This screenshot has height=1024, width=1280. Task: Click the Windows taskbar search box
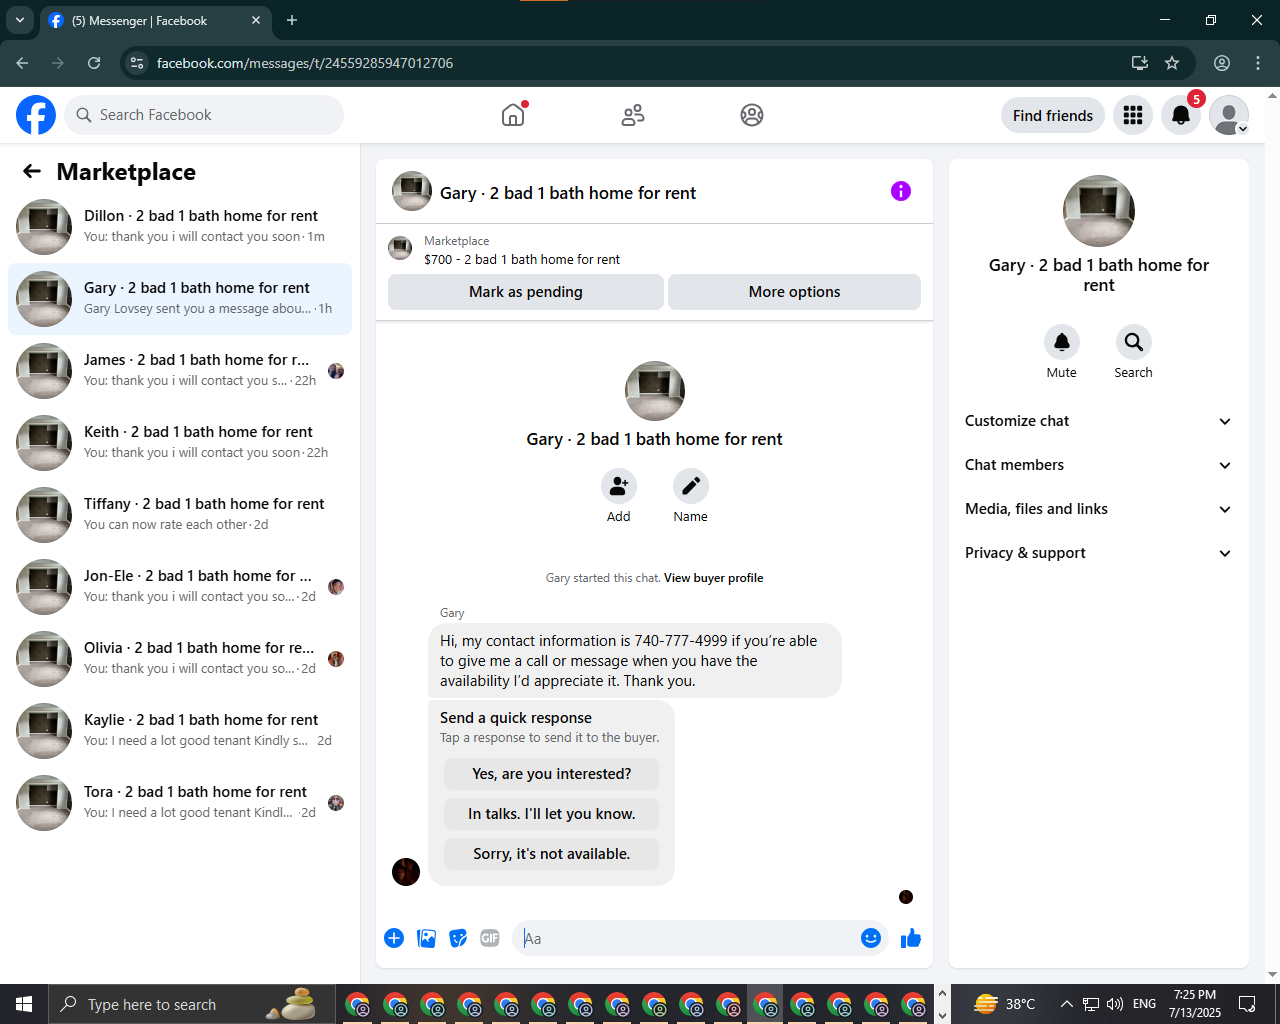pyautogui.click(x=190, y=1004)
